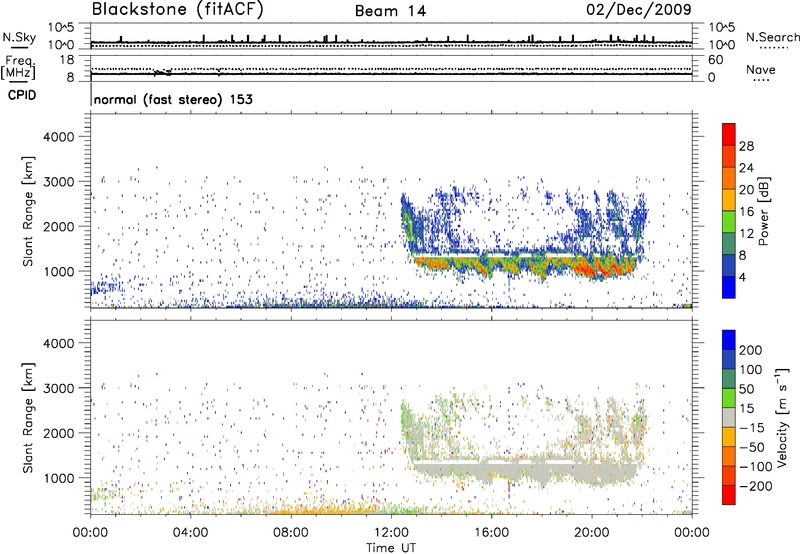The height and width of the screenshot is (554, 800).
Task: Click the 1000 tick in power panel
Action: click(59, 271)
